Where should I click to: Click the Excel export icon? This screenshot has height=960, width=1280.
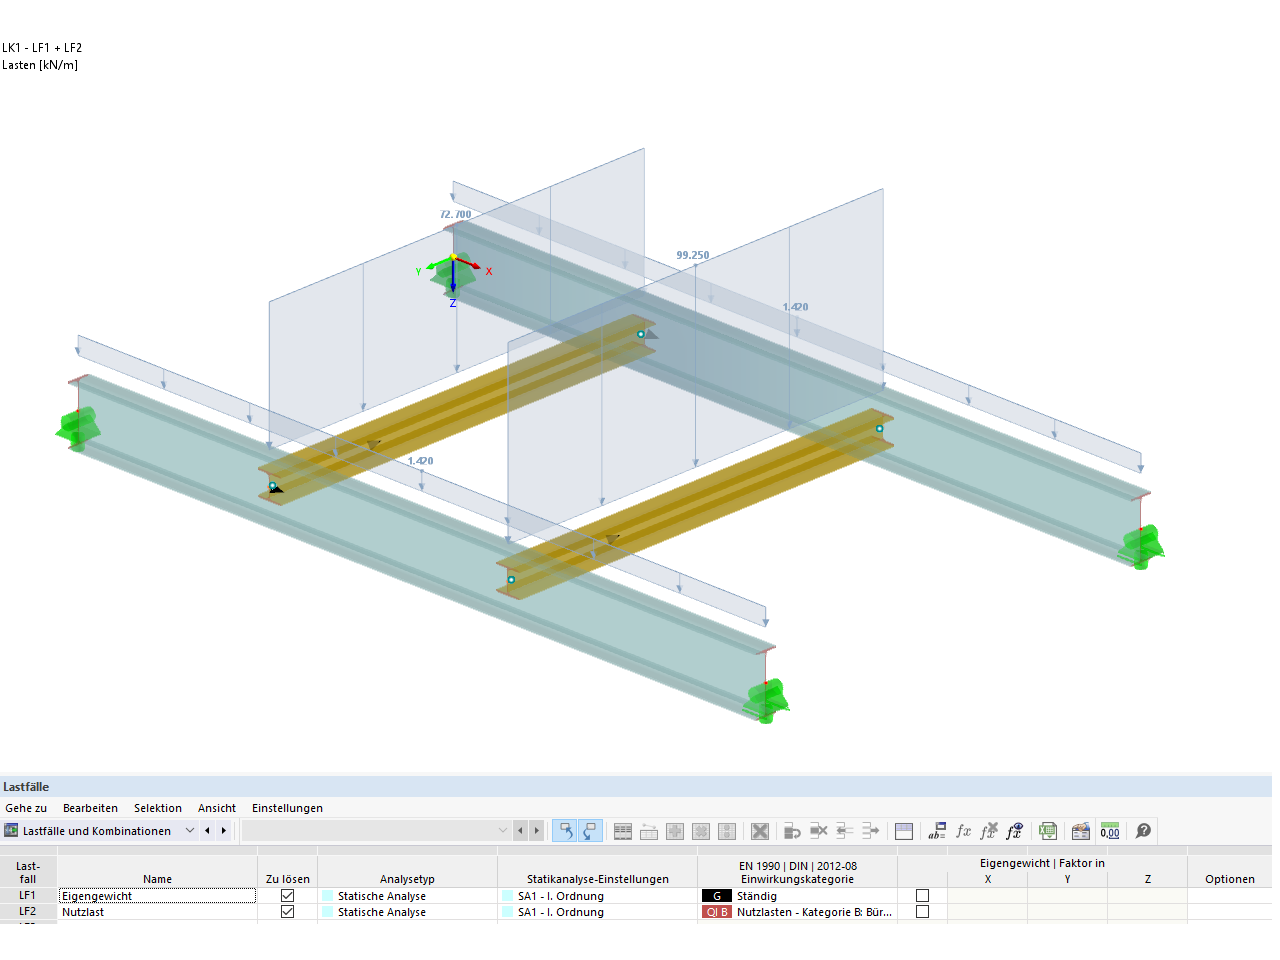point(1048,831)
